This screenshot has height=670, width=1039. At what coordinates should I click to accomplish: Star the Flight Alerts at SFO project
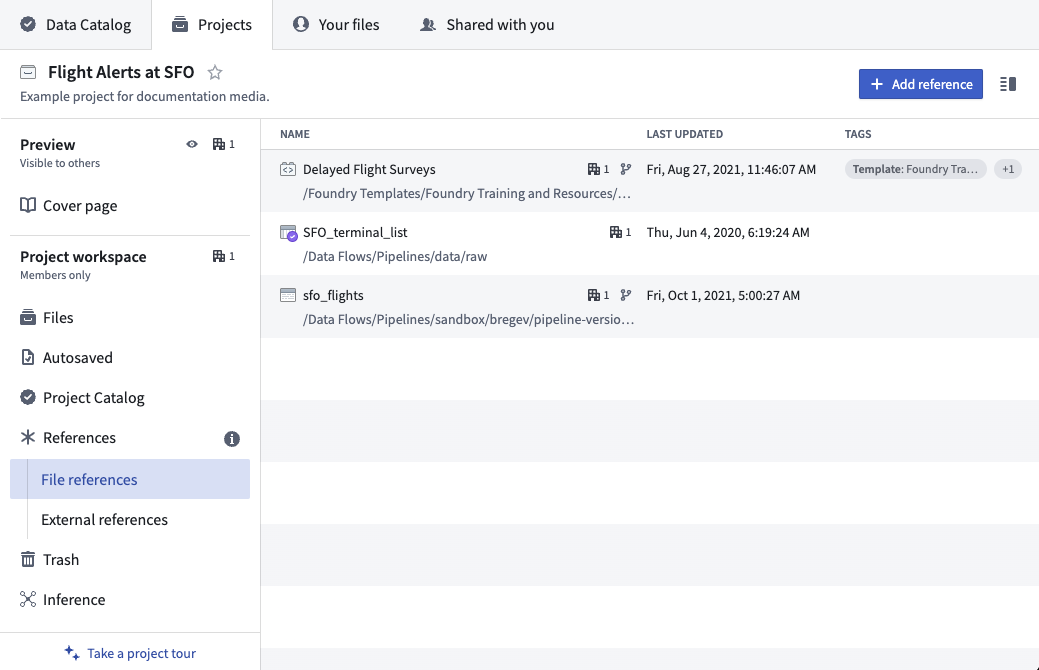tap(215, 72)
